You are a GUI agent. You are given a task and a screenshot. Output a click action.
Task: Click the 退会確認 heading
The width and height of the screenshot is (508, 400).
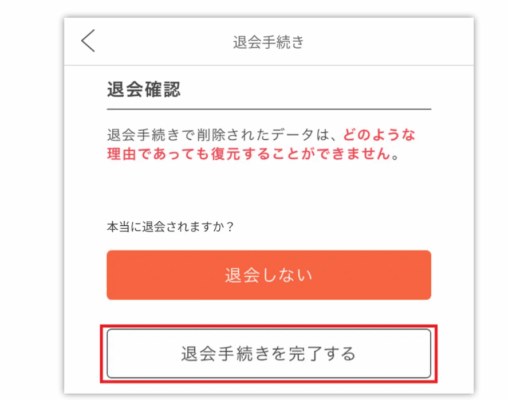pos(144,89)
